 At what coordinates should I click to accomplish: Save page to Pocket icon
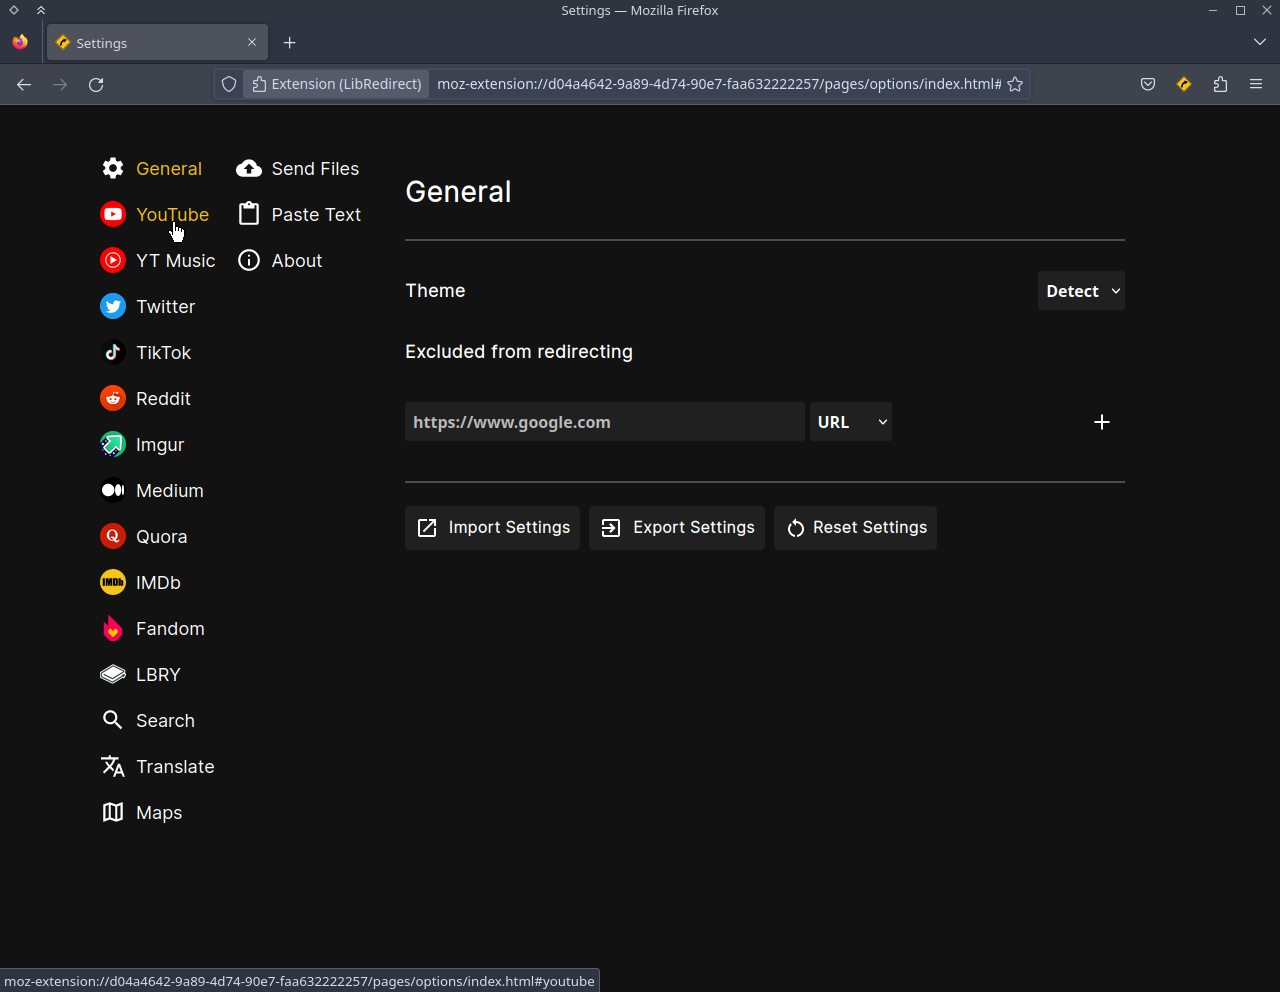pyautogui.click(x=1148, y=84)
